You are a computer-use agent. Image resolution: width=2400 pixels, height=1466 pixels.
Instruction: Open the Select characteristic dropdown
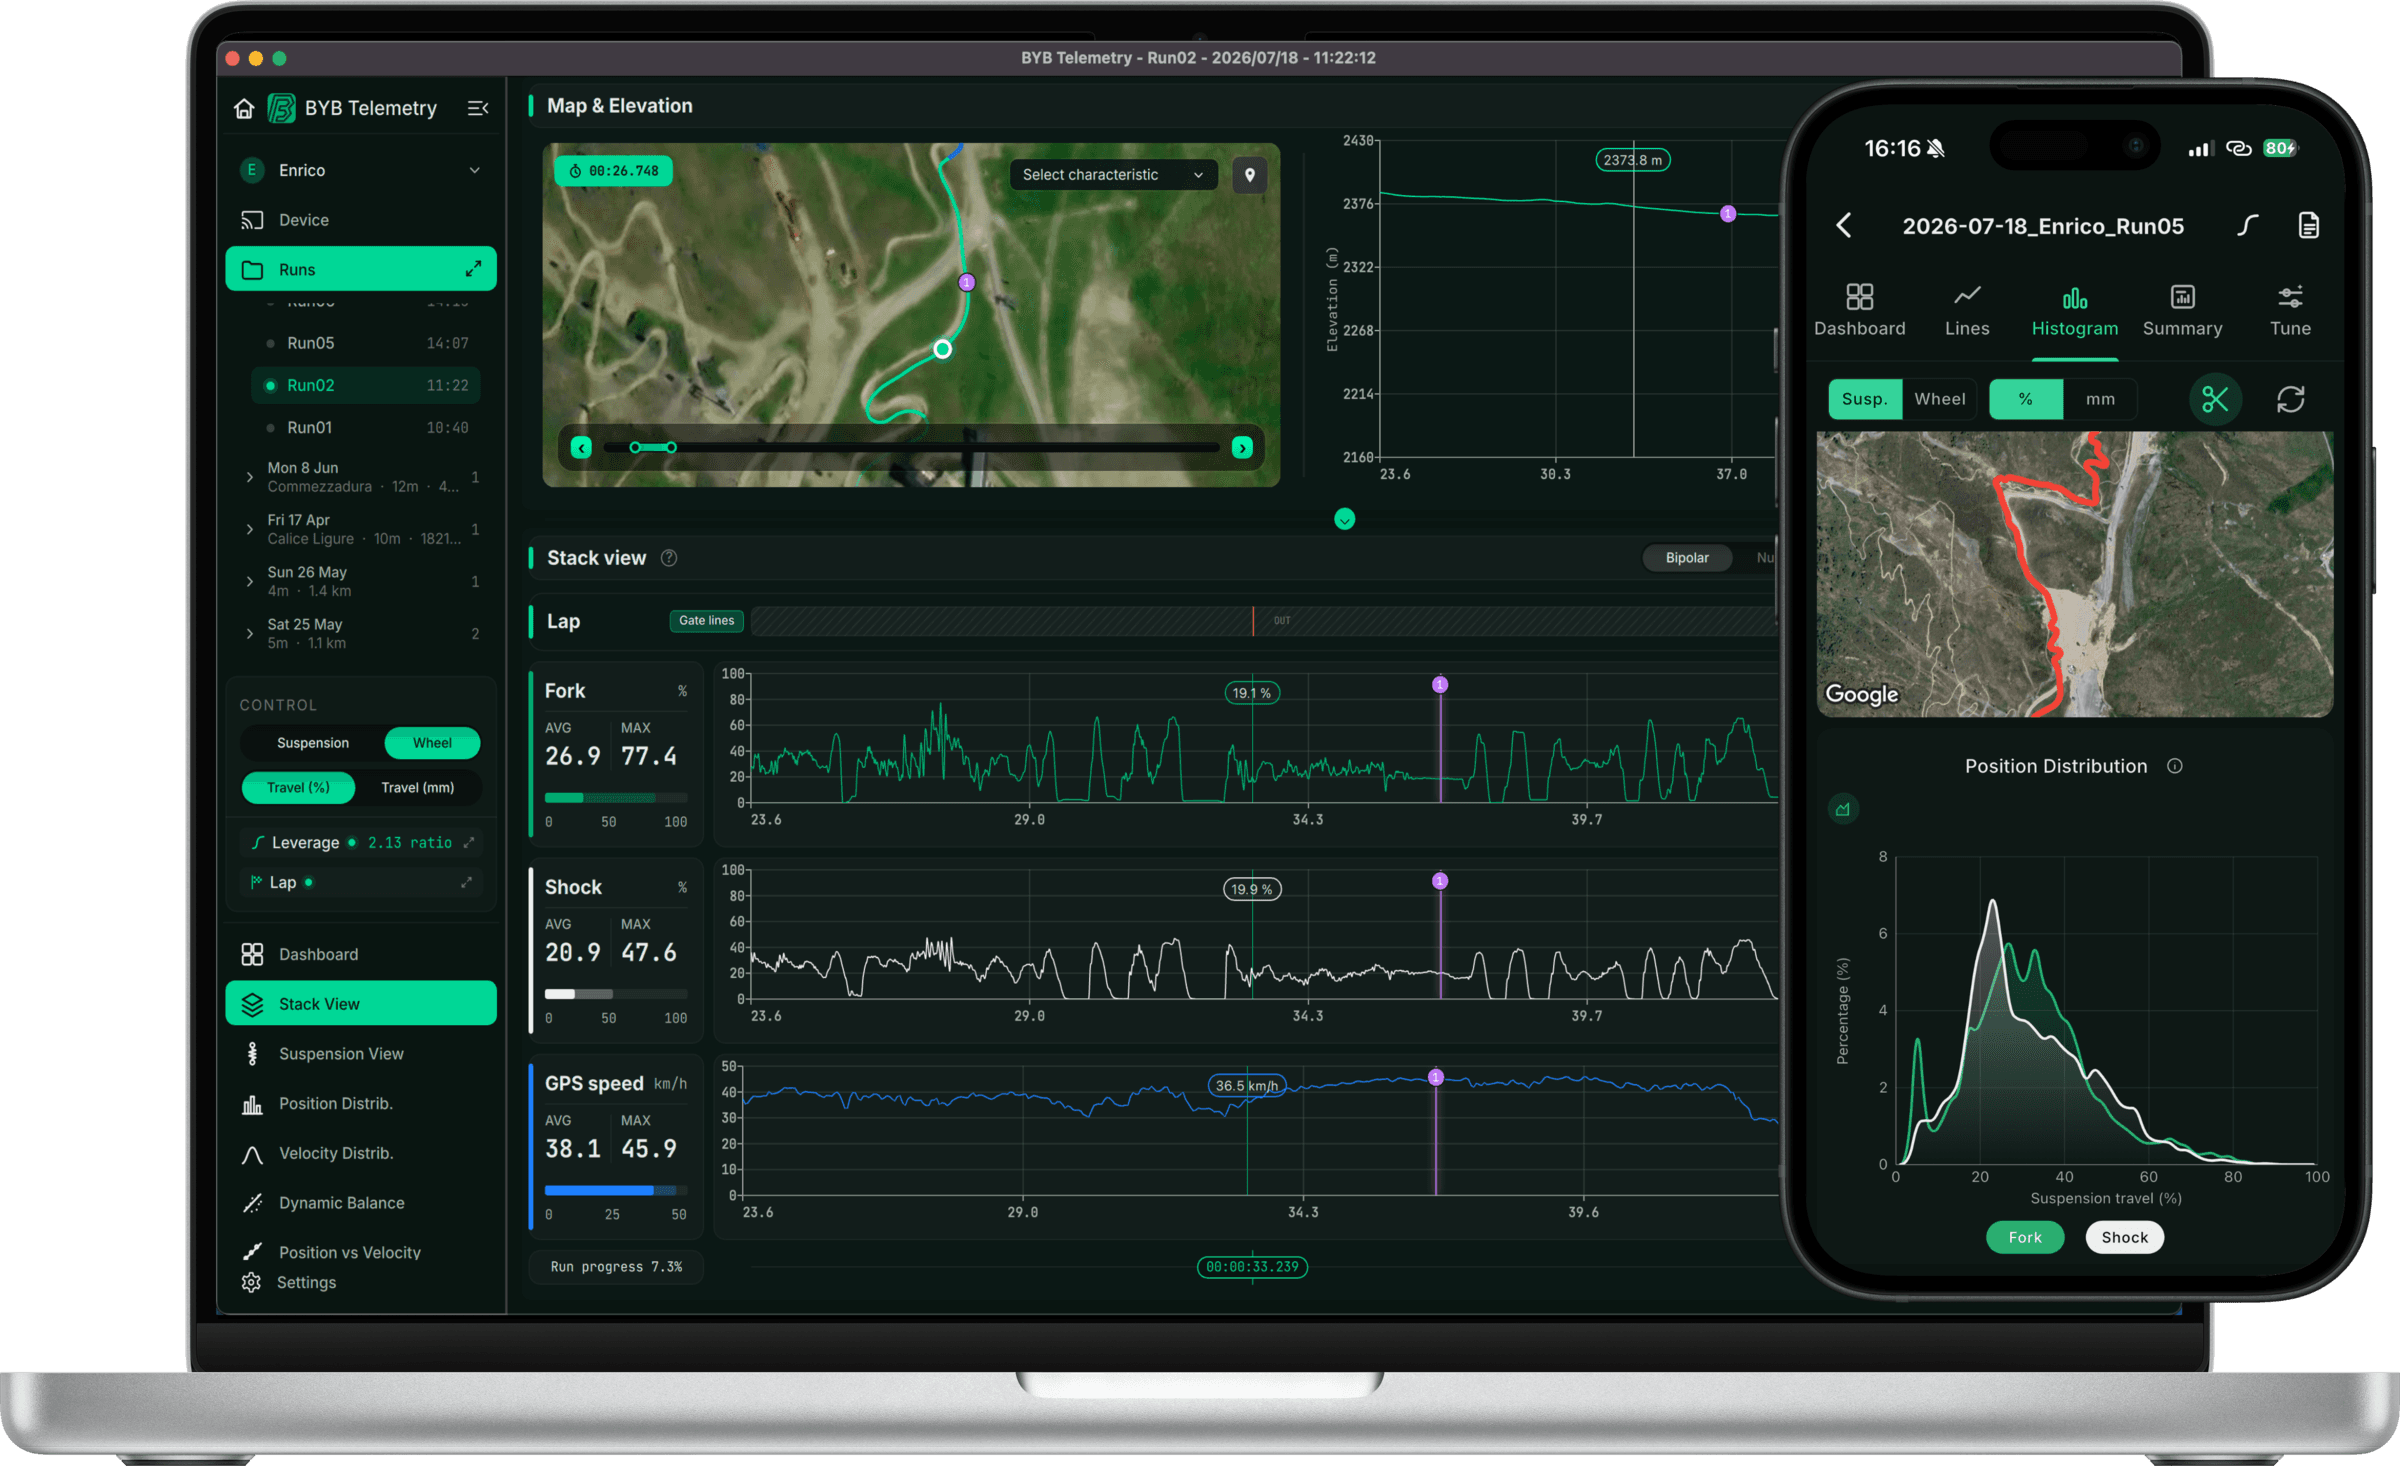click(x=1112, y=175)
